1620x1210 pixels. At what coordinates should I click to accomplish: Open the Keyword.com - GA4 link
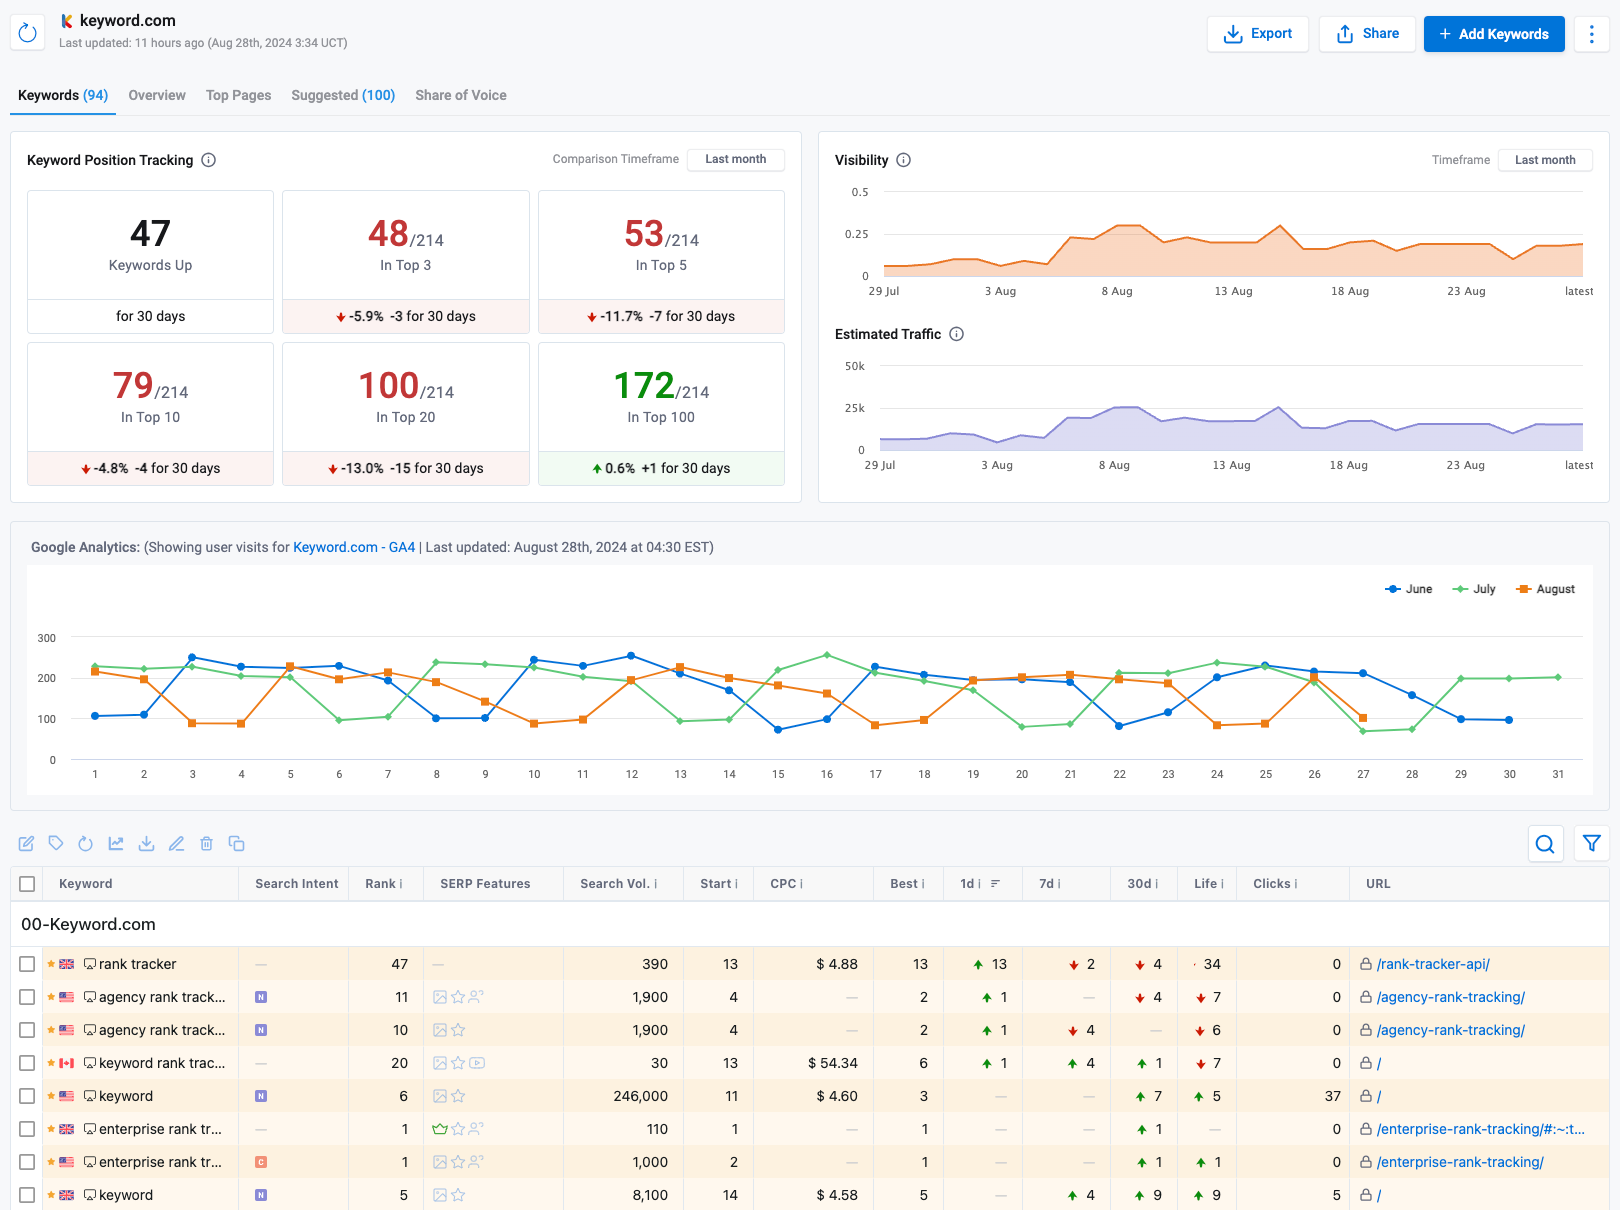354,547
